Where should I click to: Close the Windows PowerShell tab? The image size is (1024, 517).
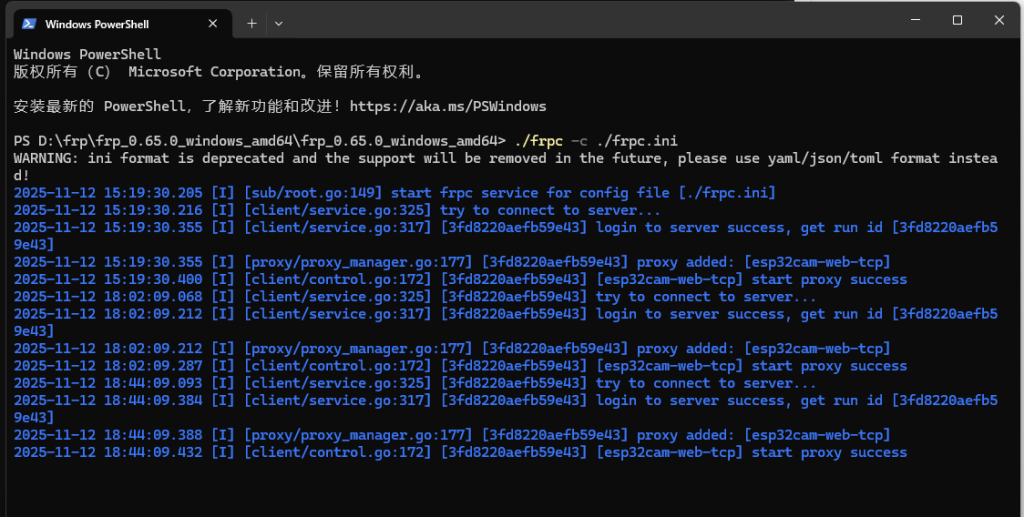point(212,24)
